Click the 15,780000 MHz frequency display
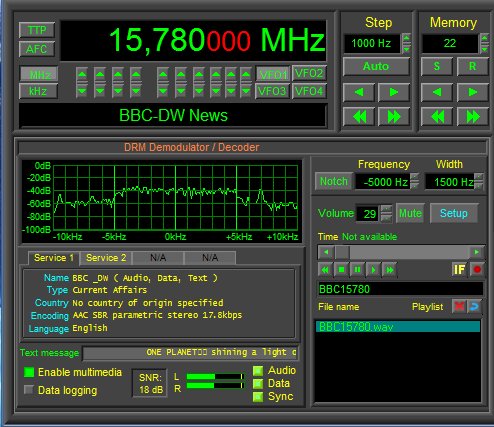 pos(193,41)
